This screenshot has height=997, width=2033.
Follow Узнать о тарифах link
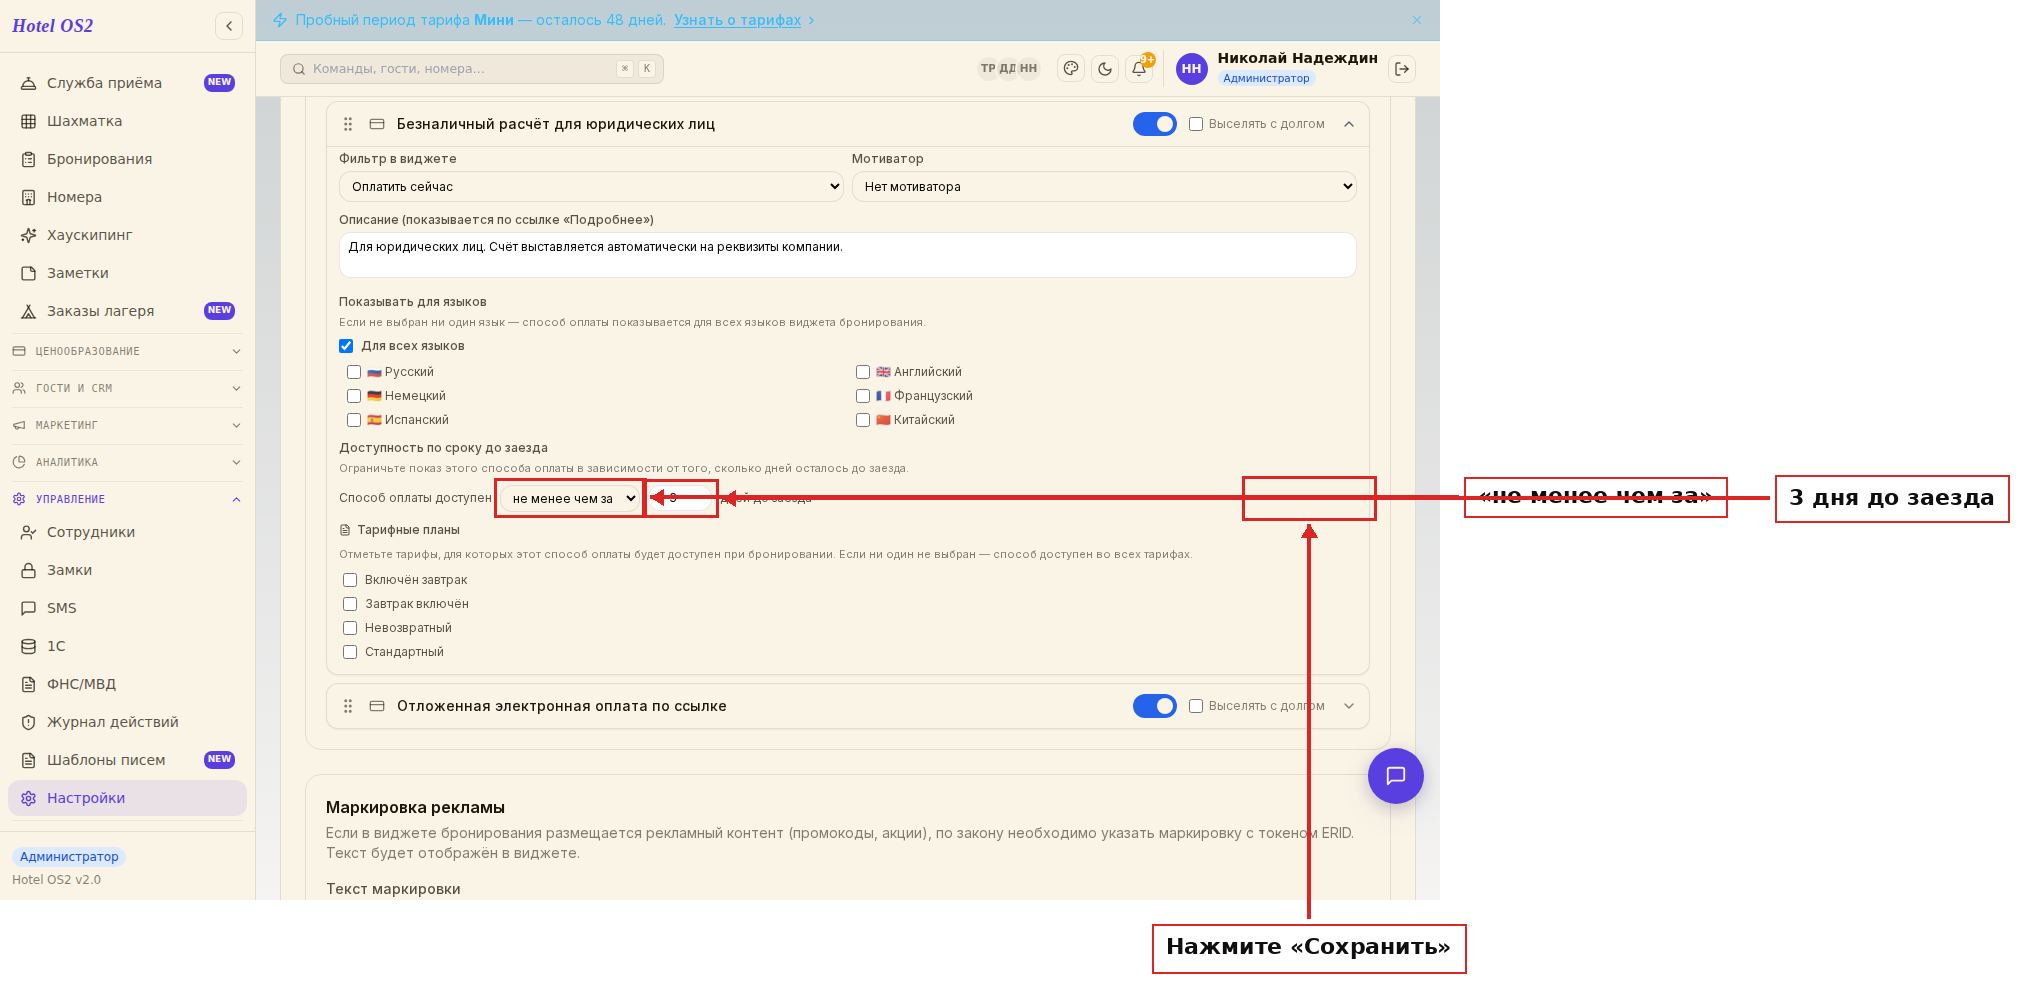point(737,20)
